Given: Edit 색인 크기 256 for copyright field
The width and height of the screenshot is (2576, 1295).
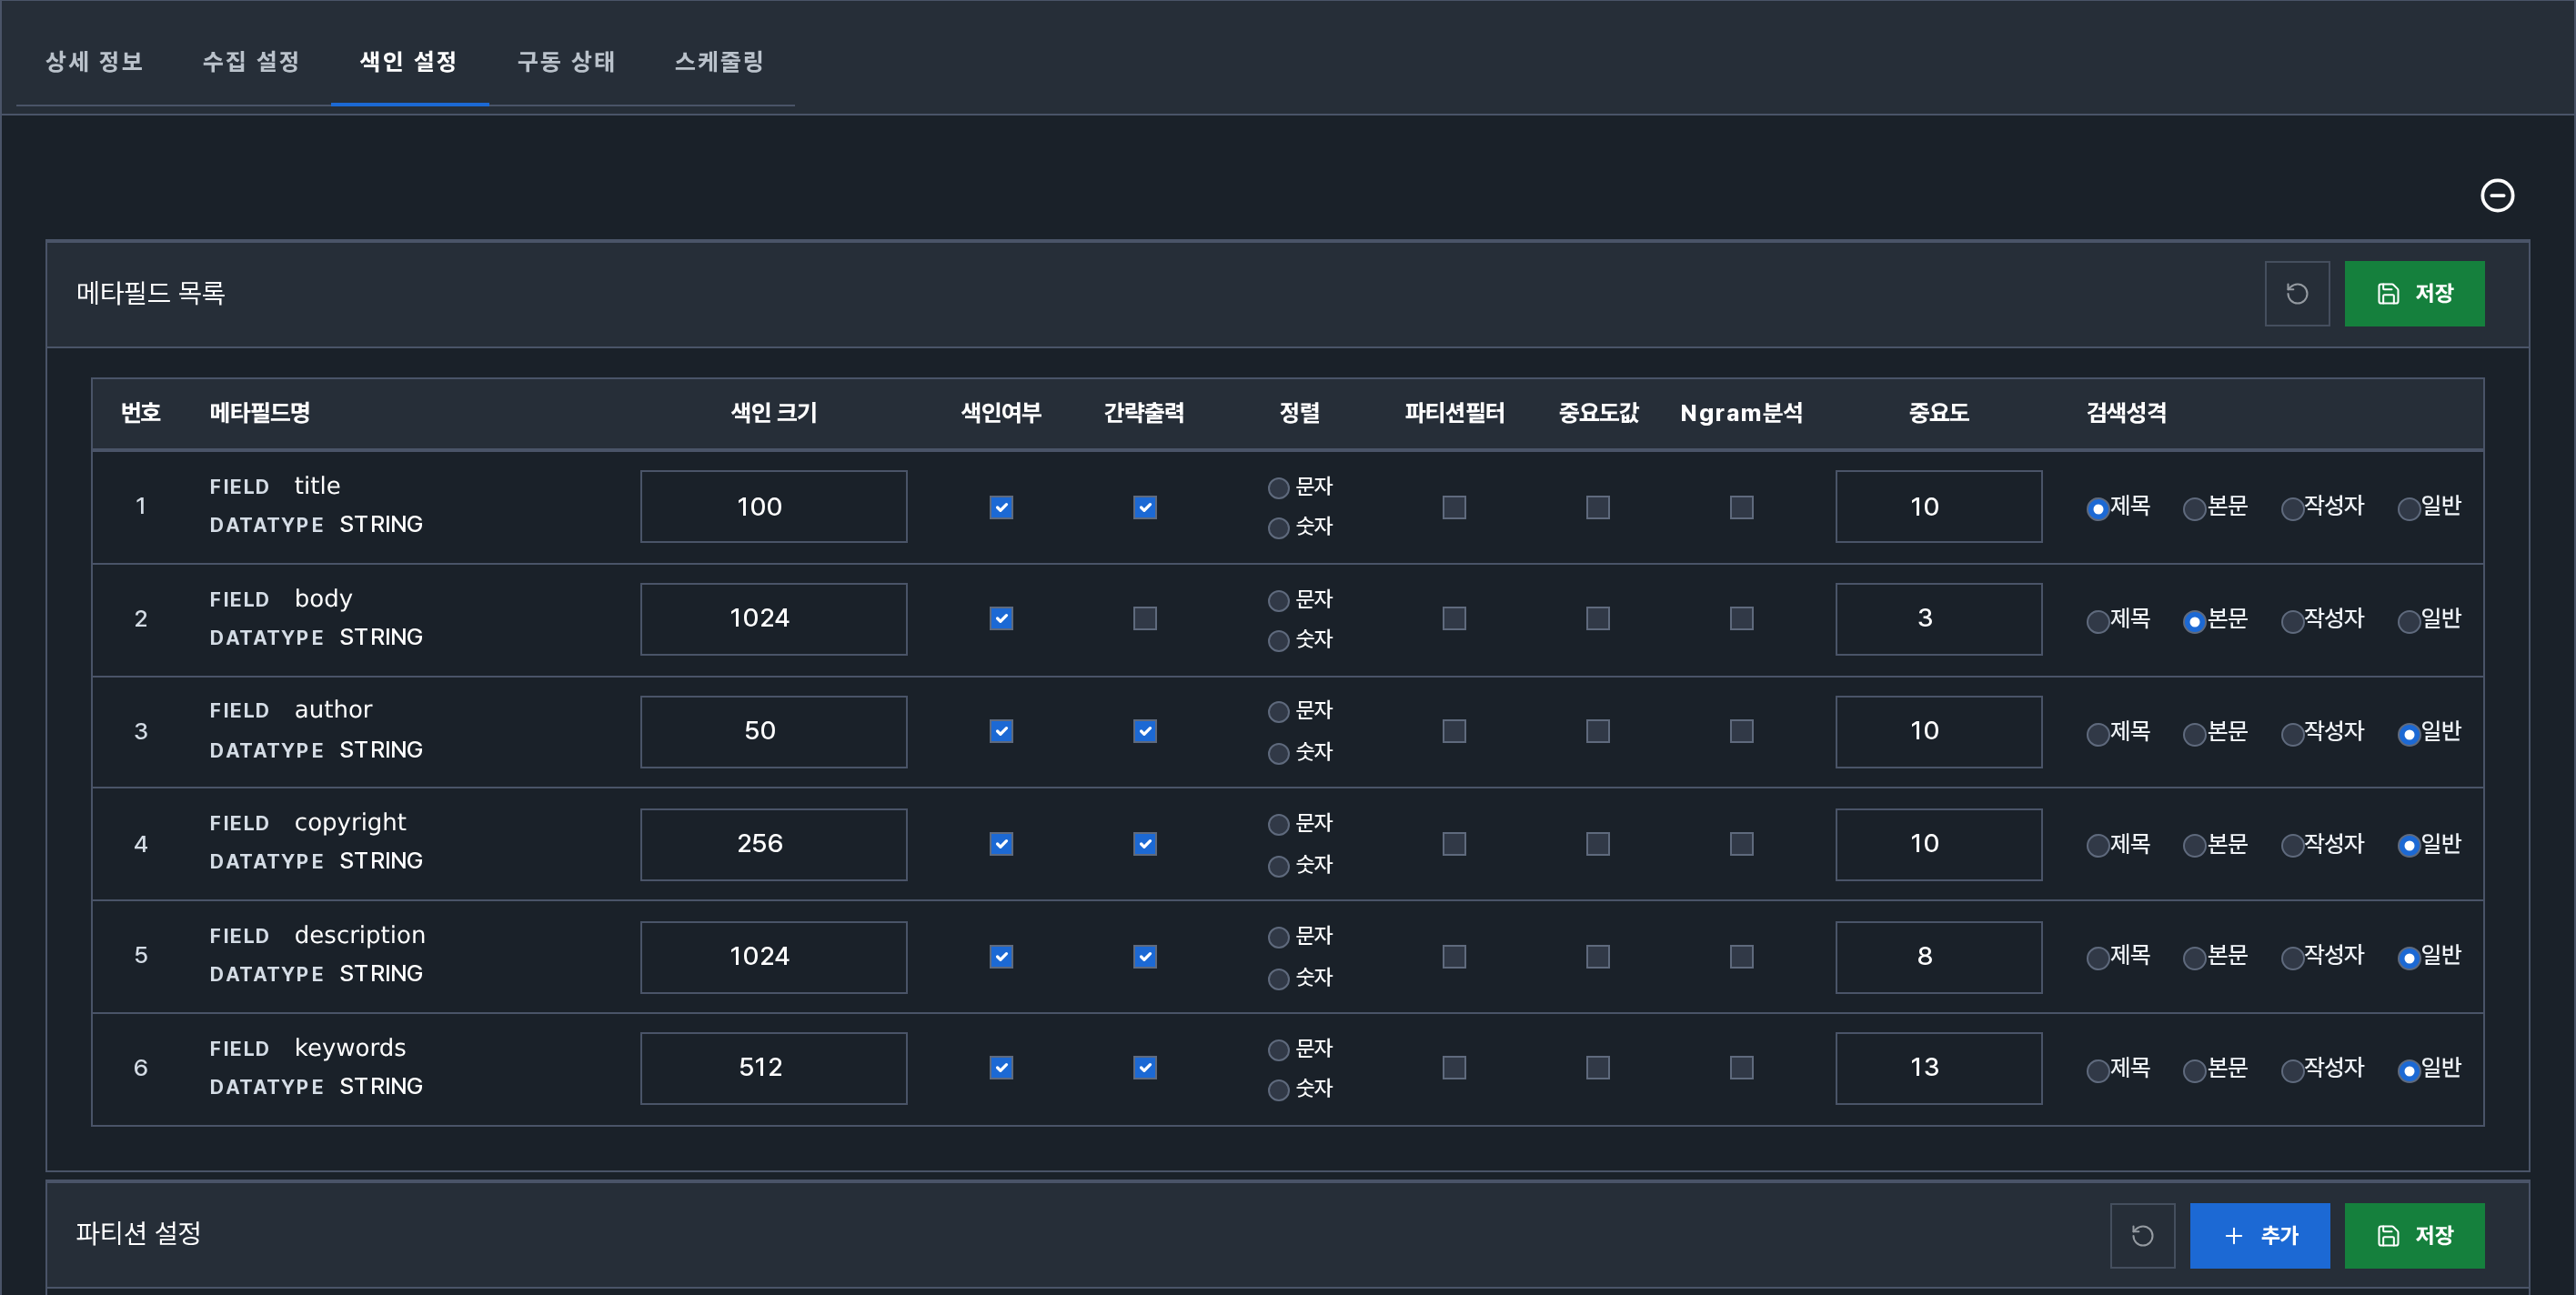Looking at the screenshot, I should click(773, 844).
